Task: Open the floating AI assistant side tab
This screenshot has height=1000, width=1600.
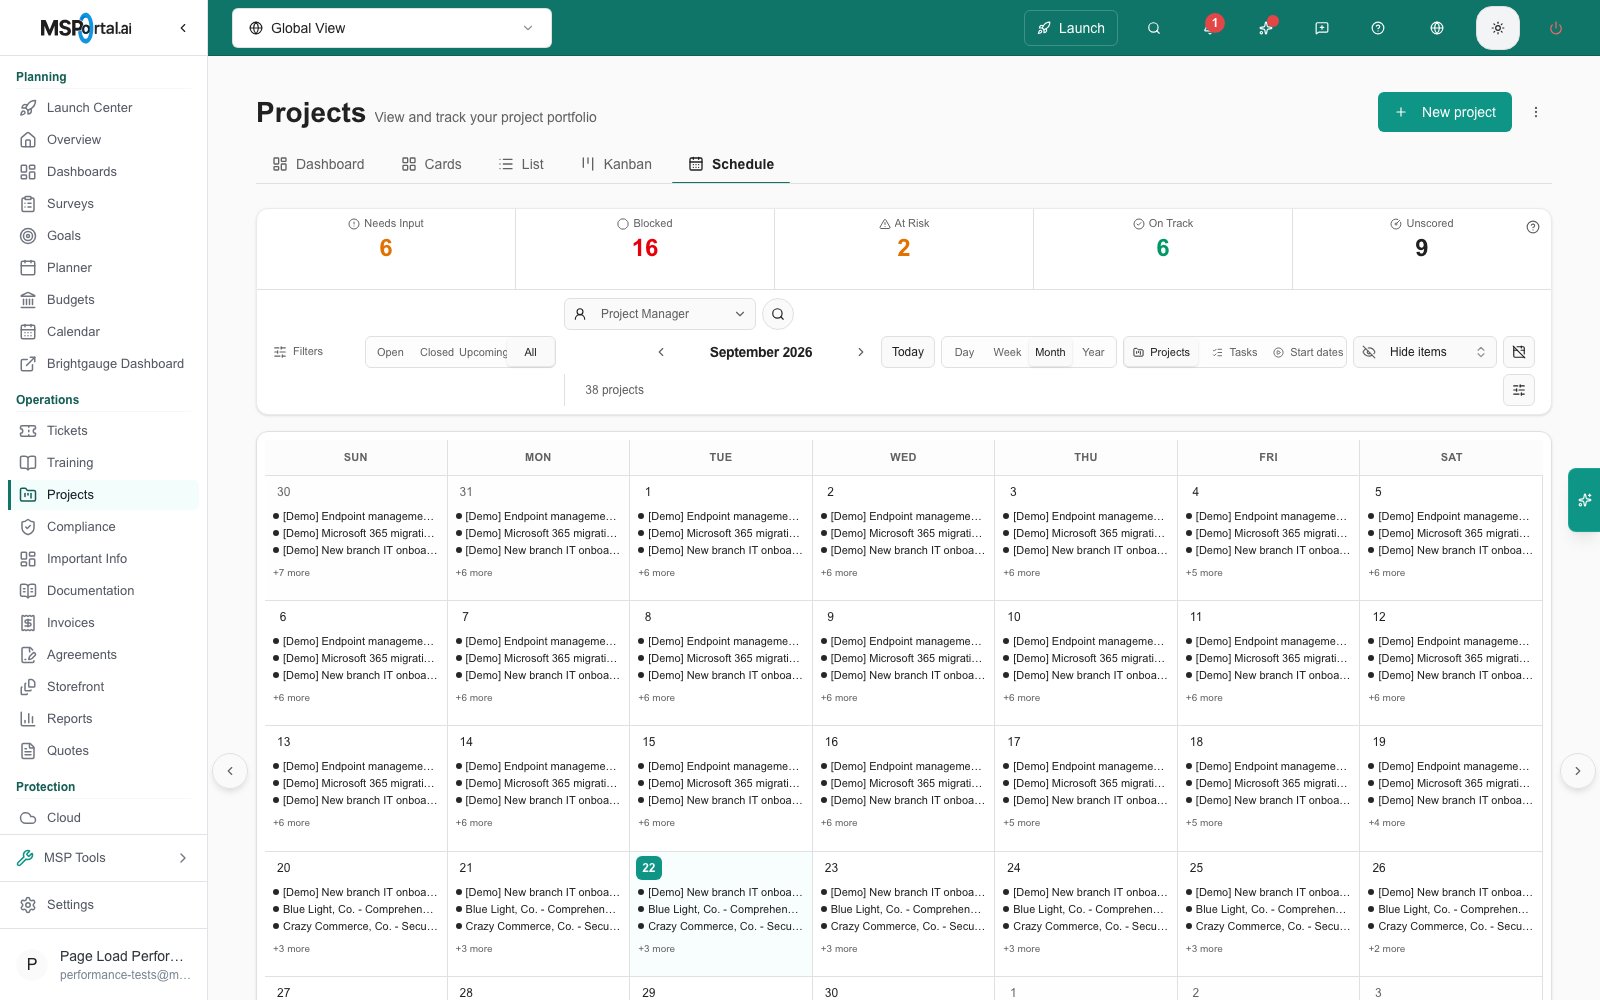Action: click(x=1584, y=500)
